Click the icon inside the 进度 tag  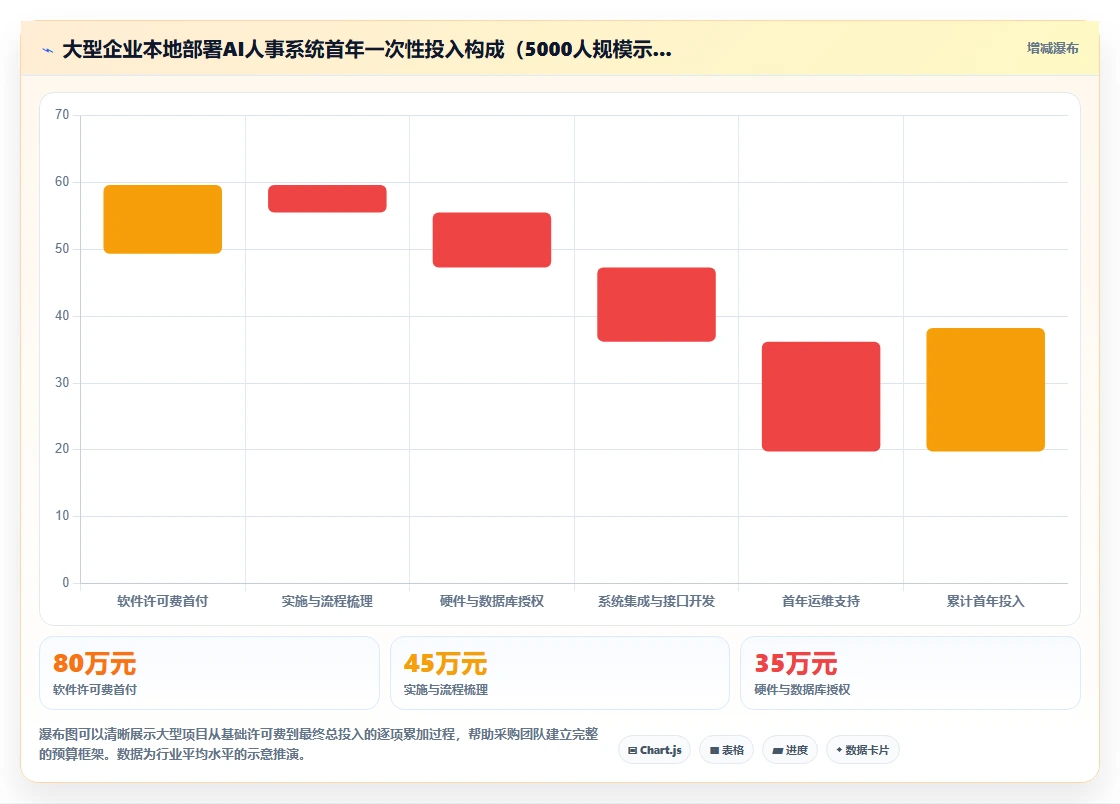coord(778,750)
